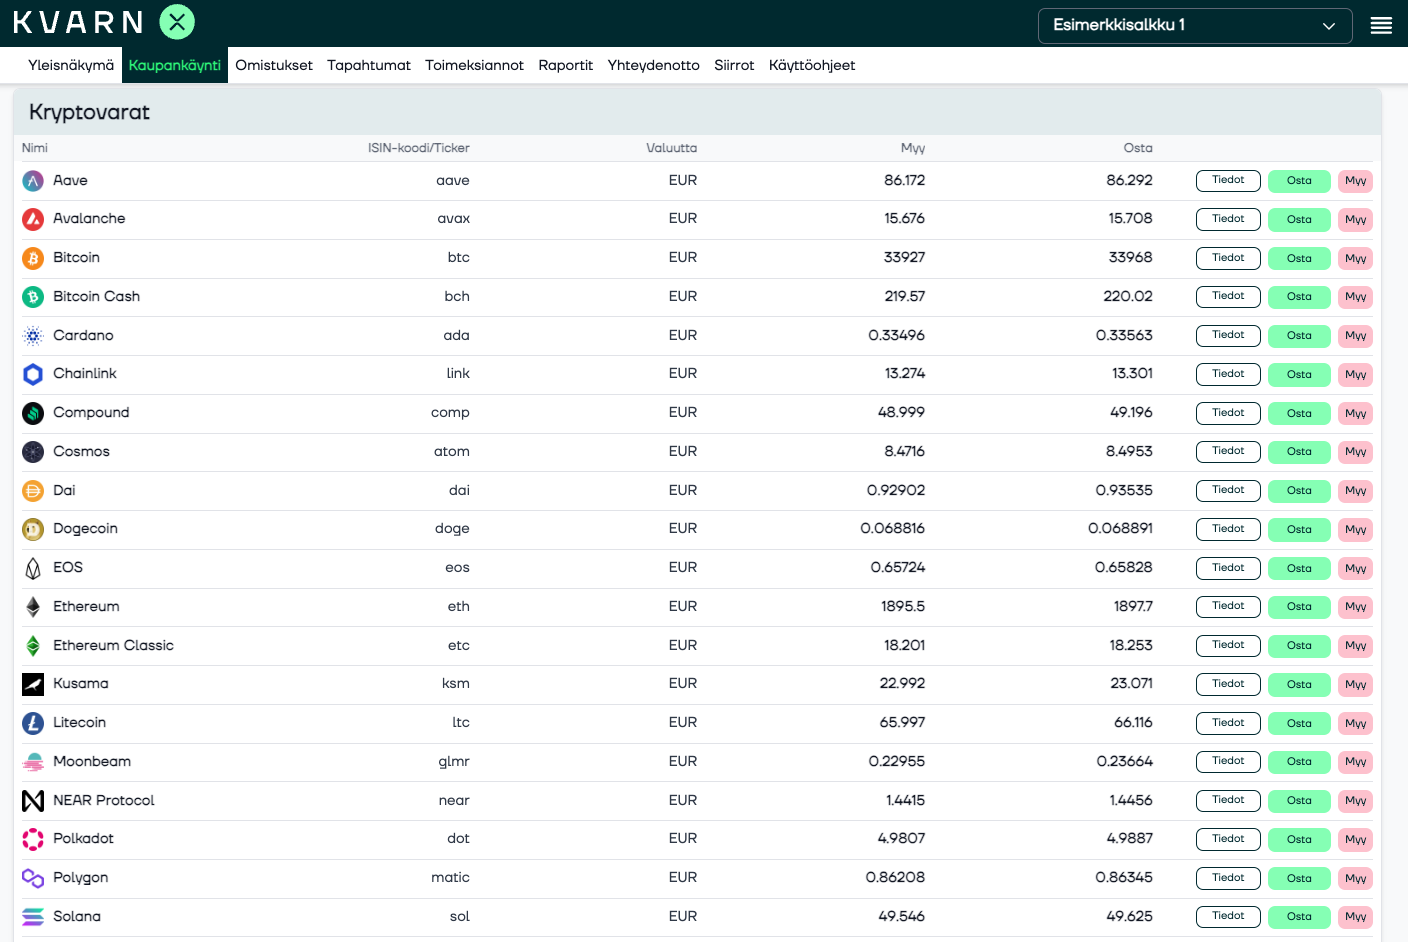1408x942 pixels.
Task: Click the Nimi column header
Action: click(35, 148)
